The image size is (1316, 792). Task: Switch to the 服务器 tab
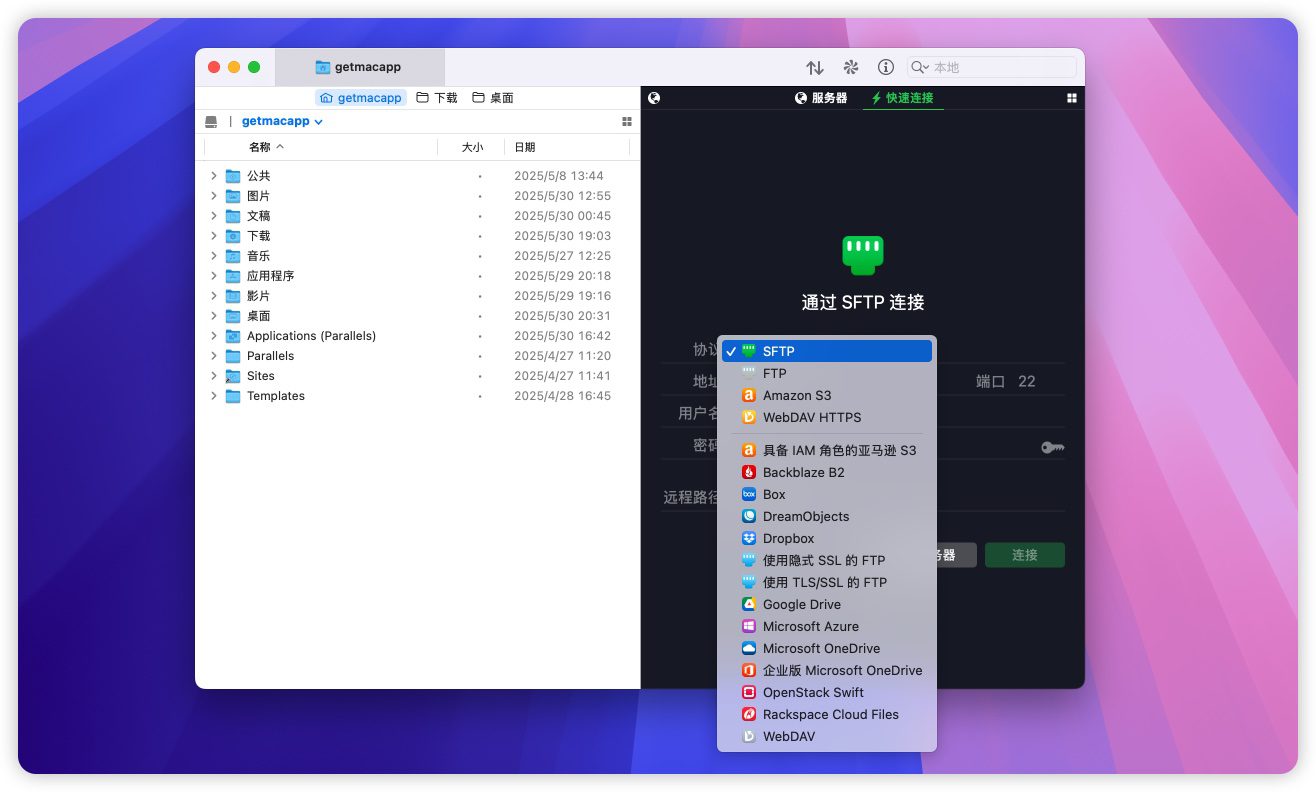(821, 98)
